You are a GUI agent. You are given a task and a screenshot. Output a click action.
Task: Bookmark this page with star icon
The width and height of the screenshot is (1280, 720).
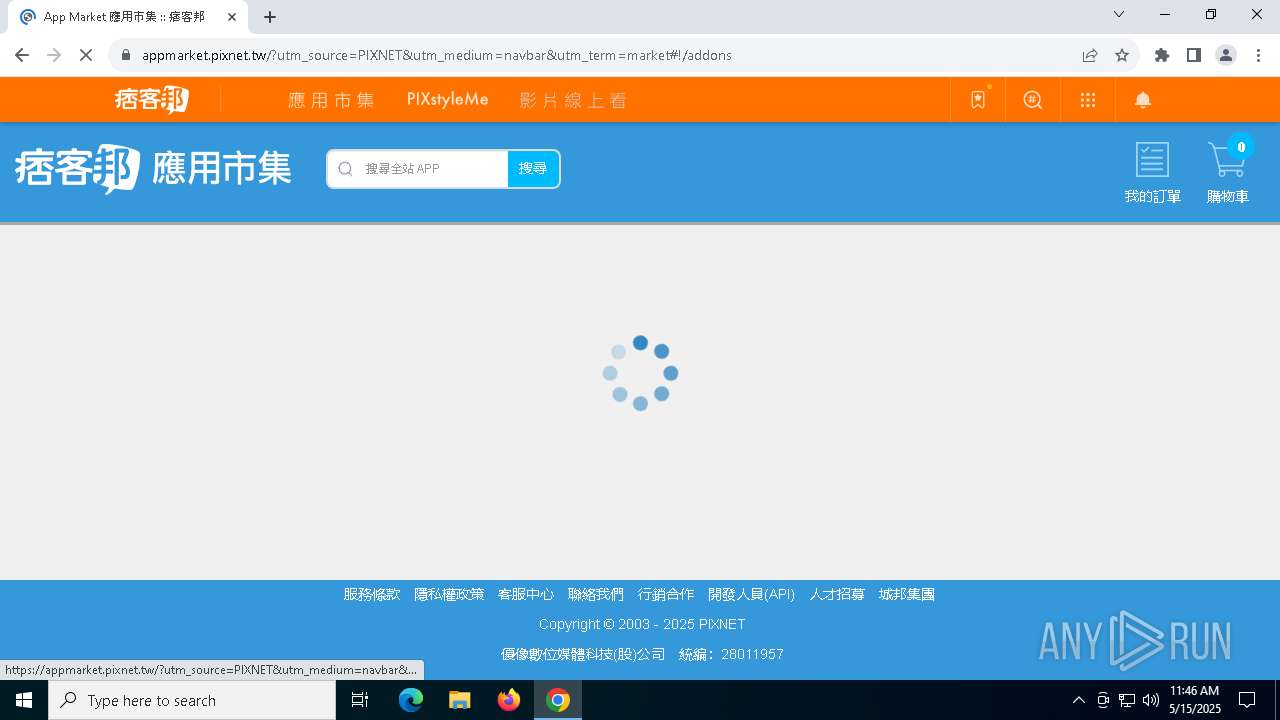(x=1122, y=55)
